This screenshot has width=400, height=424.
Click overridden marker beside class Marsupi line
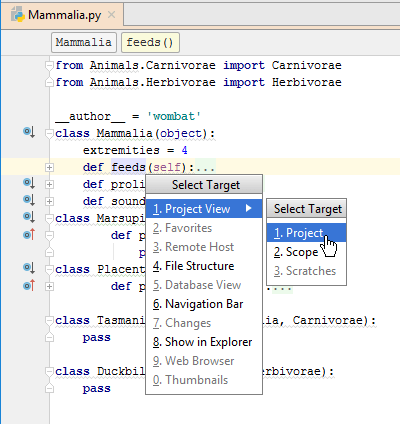pyautogui.click(x=29, y=217)
